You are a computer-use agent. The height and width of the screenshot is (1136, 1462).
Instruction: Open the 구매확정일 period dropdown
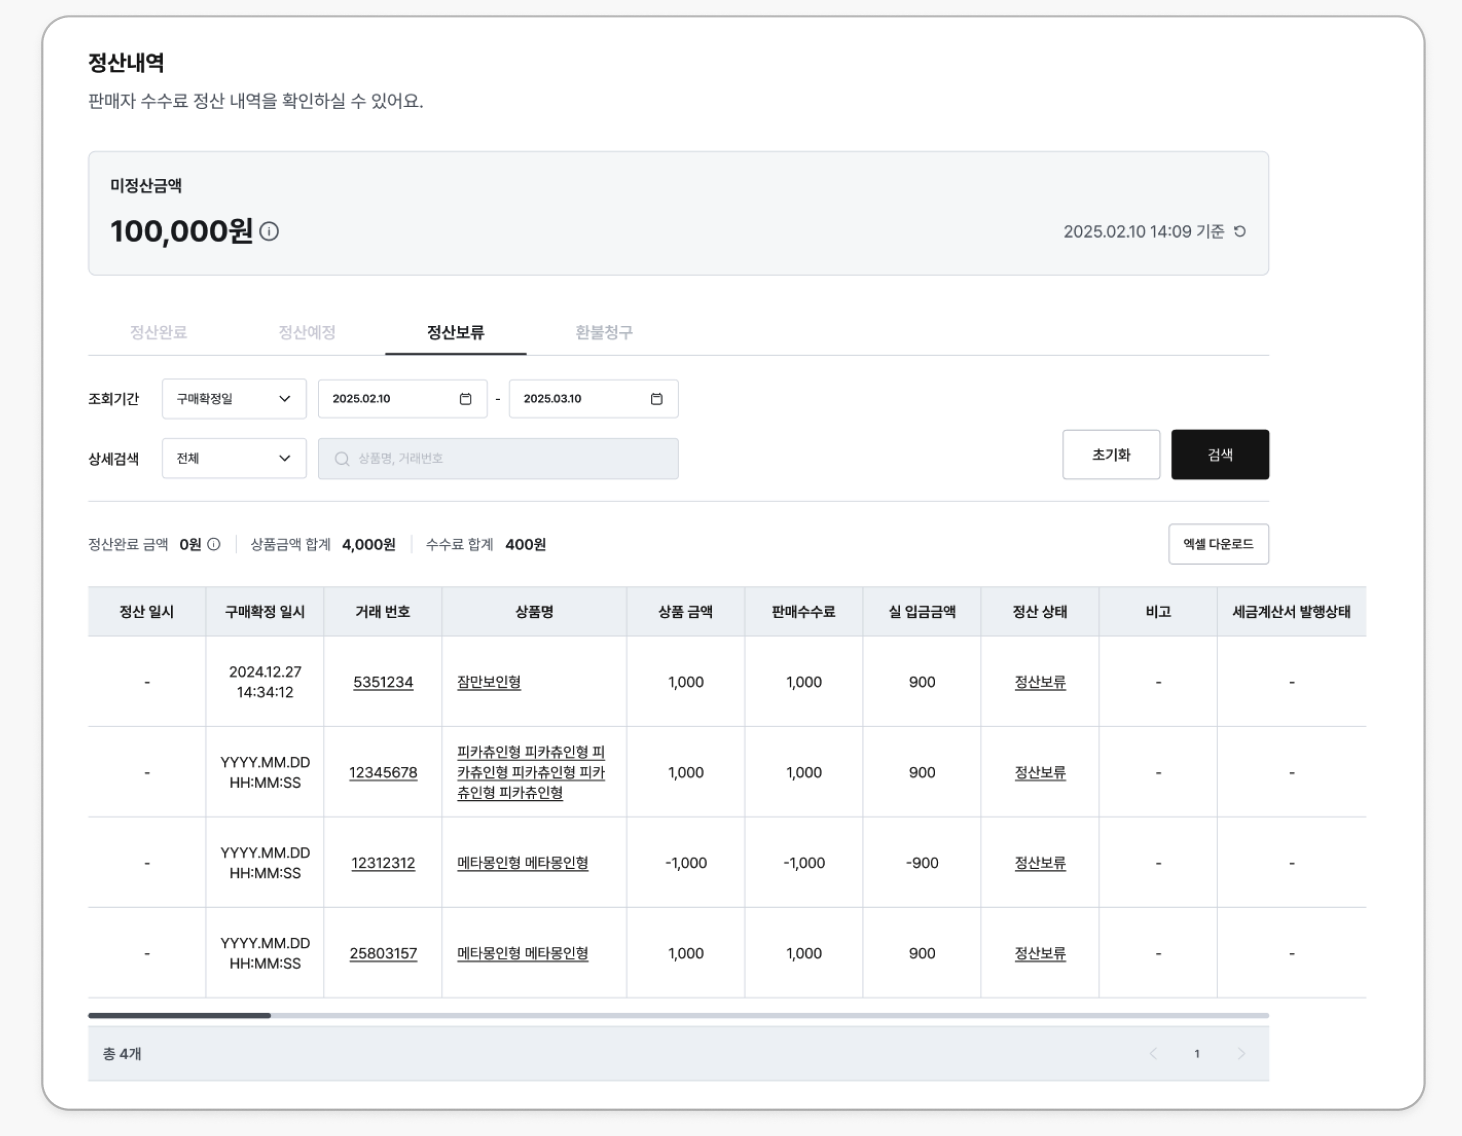234,399
